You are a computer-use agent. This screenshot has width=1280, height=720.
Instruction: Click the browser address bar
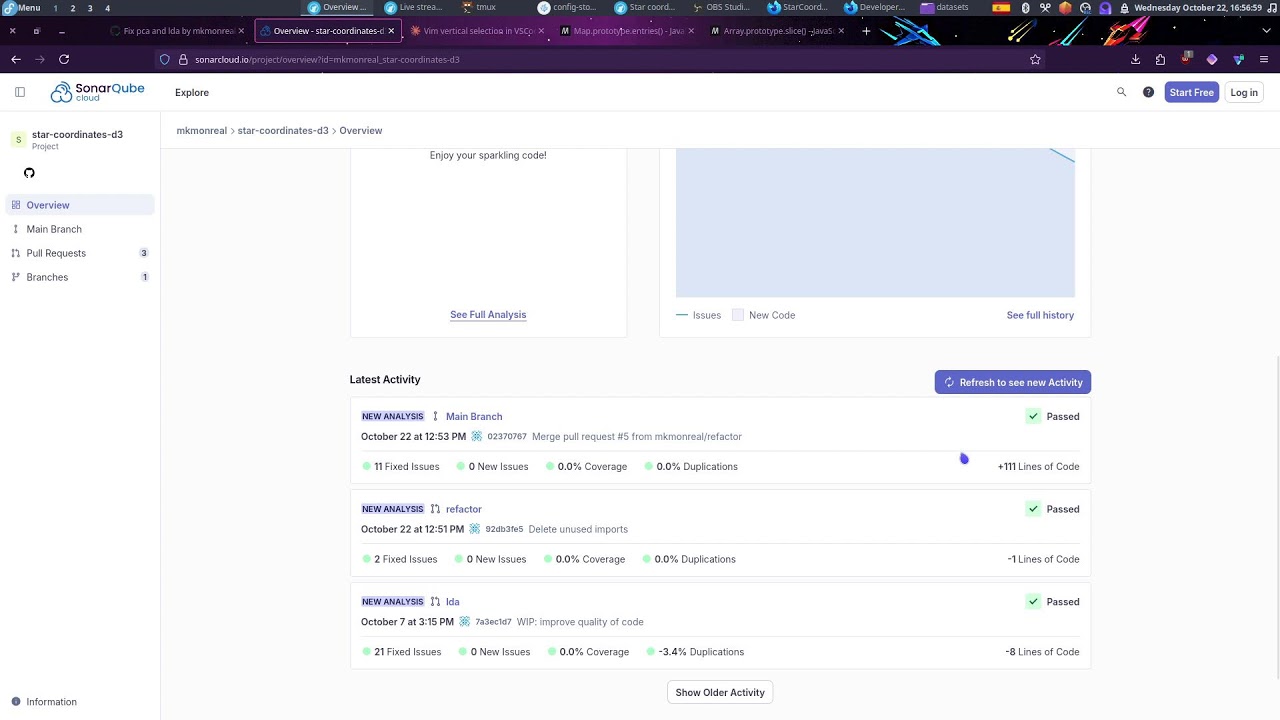pos(600,59)
